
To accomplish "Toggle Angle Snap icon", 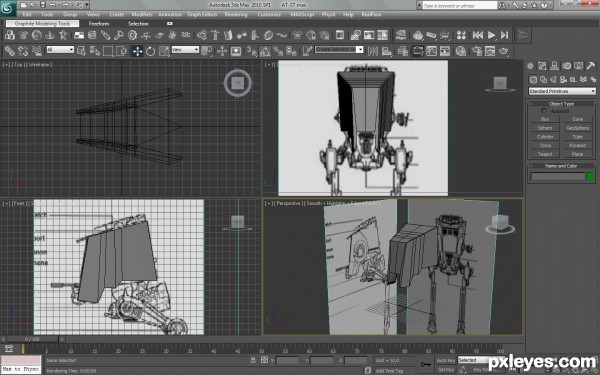I will [265, 51].
